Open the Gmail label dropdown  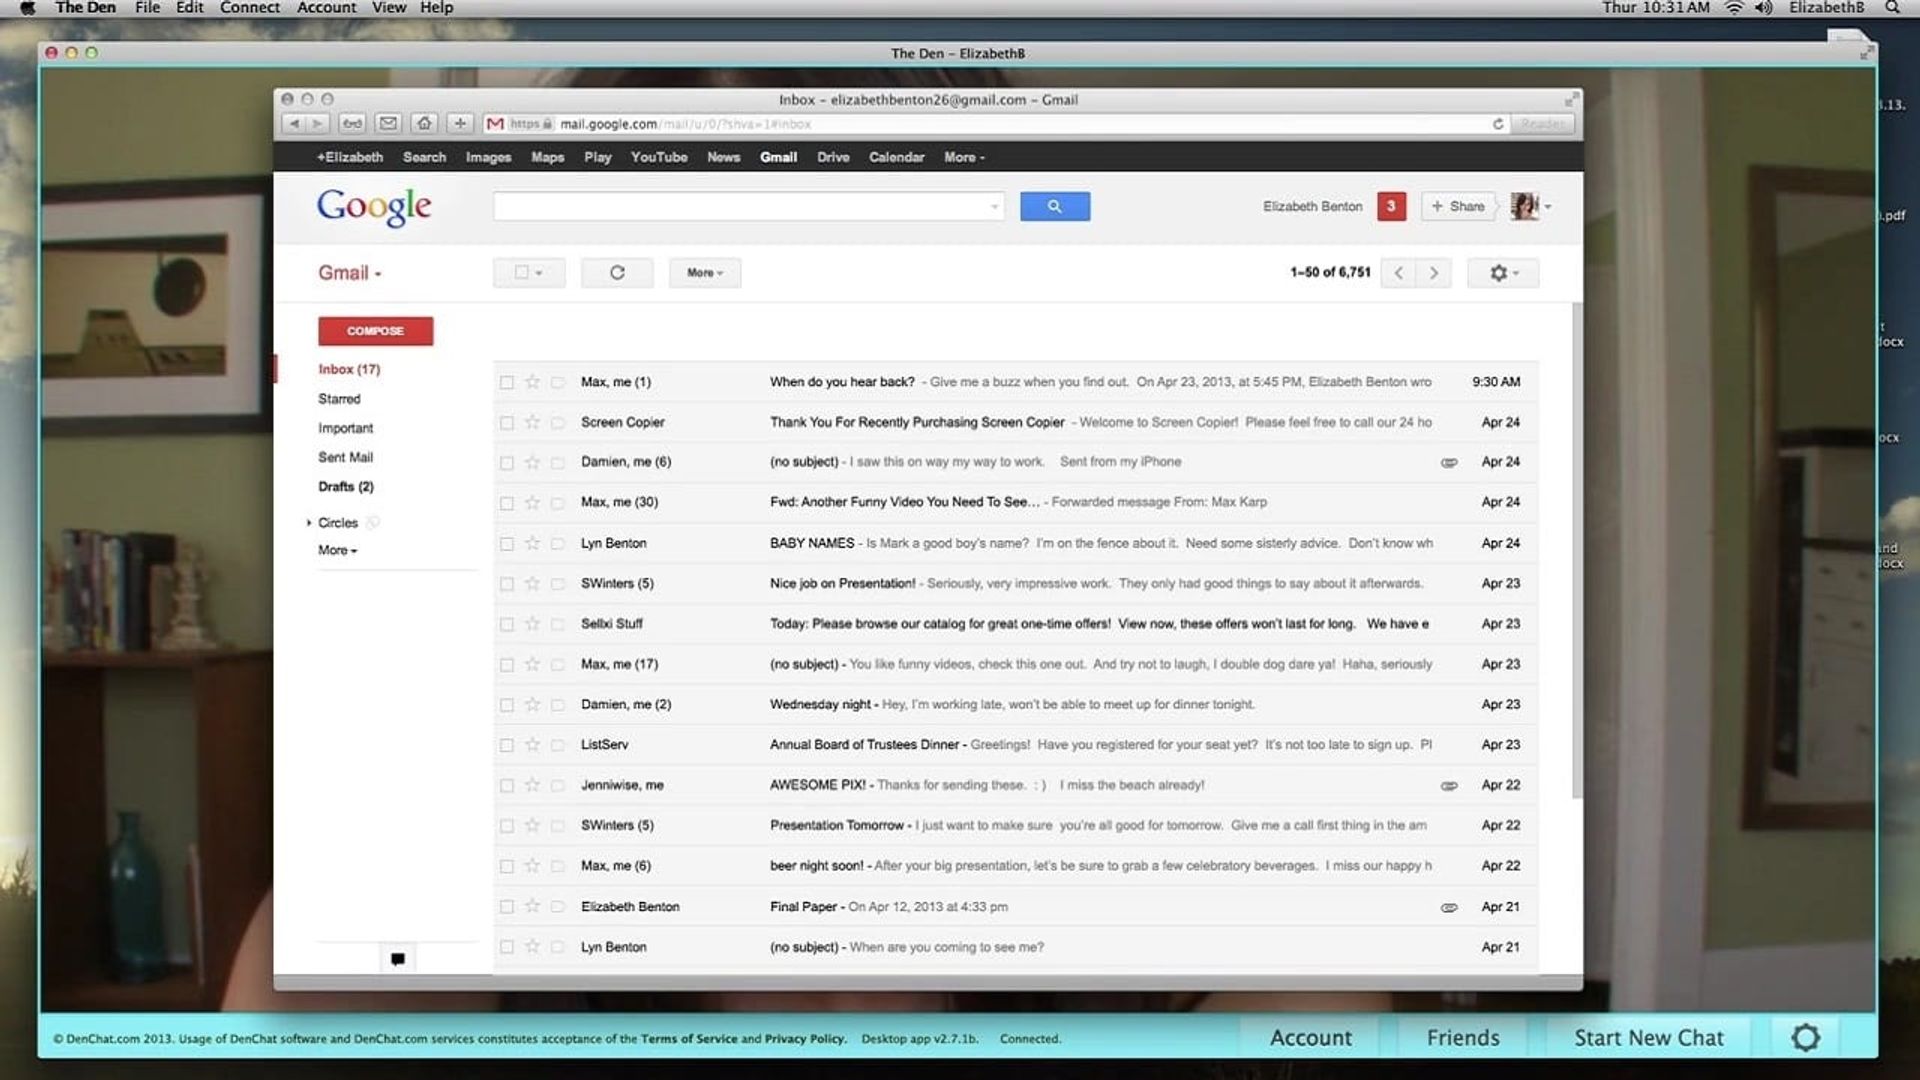click(x=349, y=273)
